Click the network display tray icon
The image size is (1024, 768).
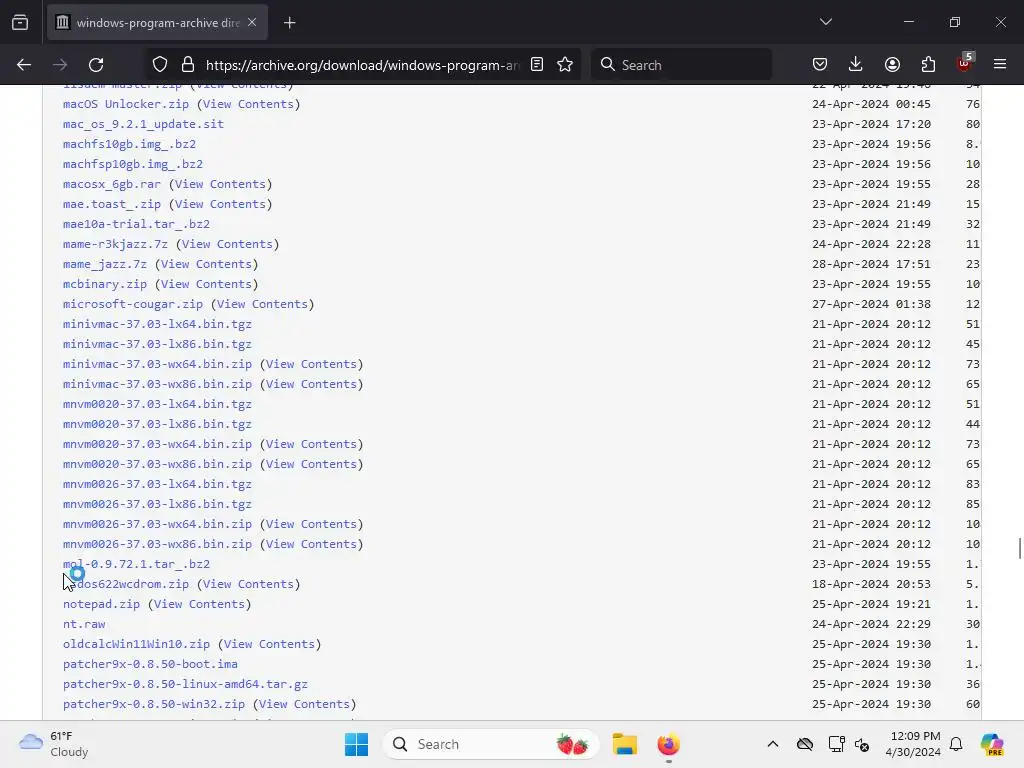pos(837,744)
